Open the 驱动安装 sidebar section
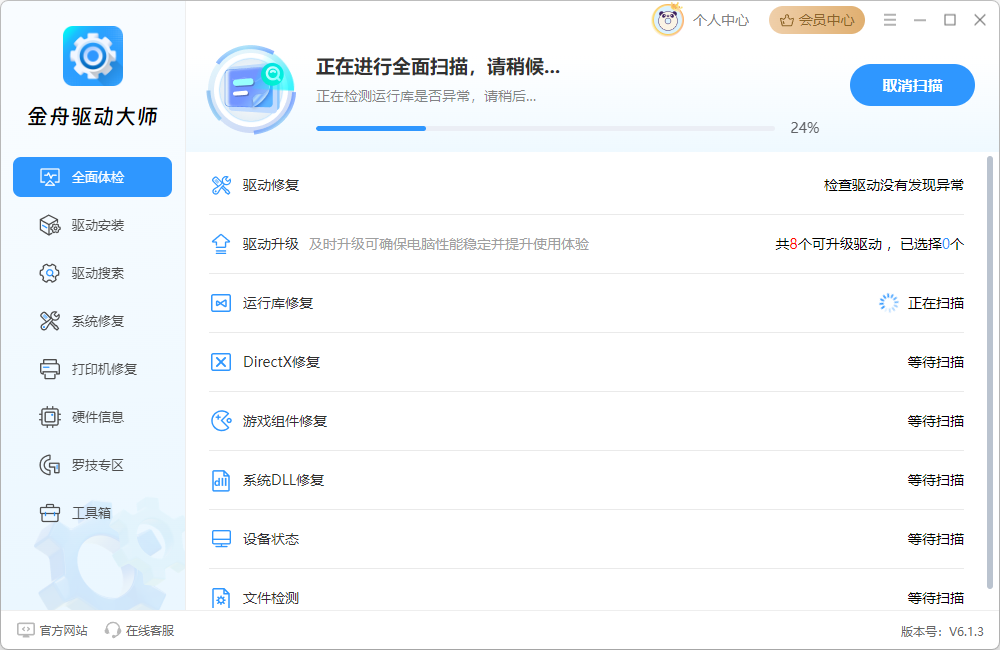The image size is (1000, 650). [92, 225]
